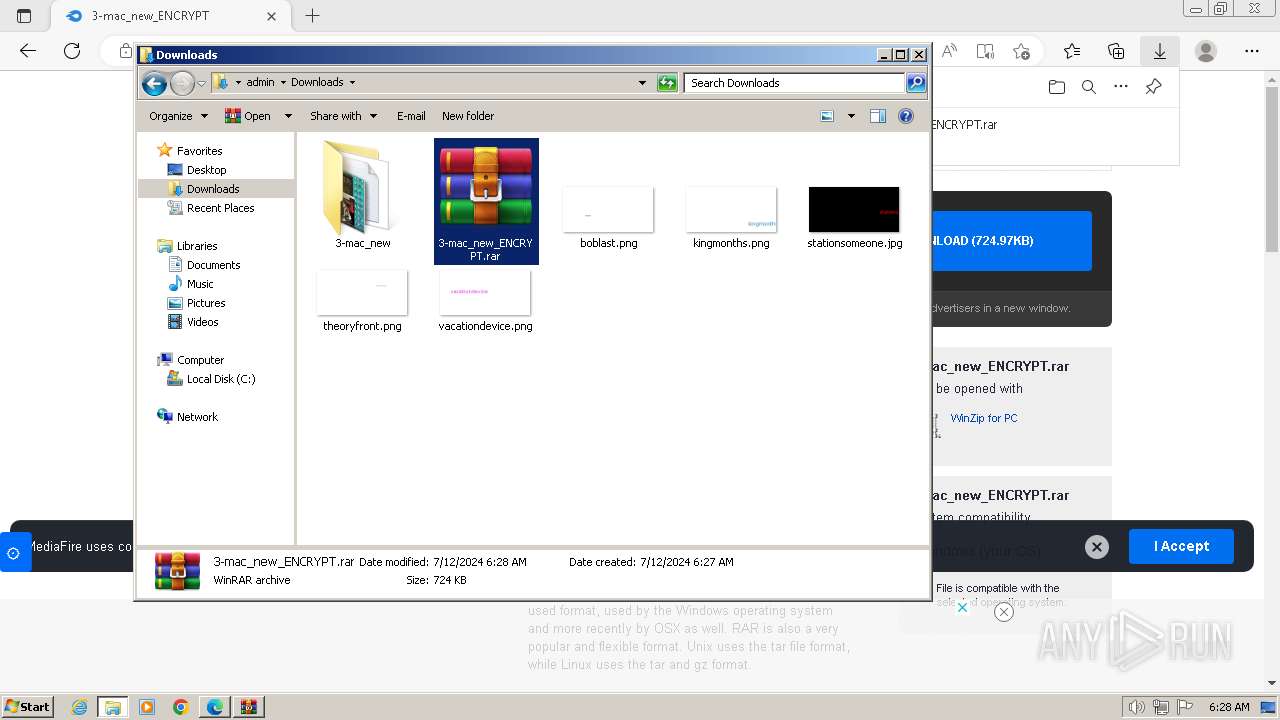Select vacationdevice.png file

(x=485, y=300)
